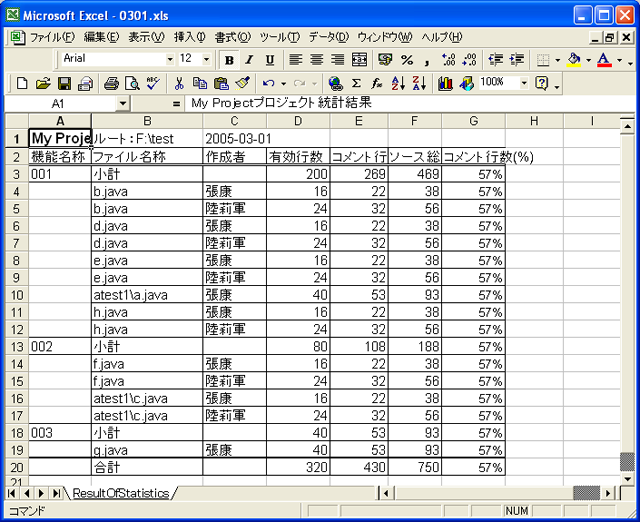Screen dimensions: 640x522
Task: Toggle underline formatting
Action: pos(269,60)
